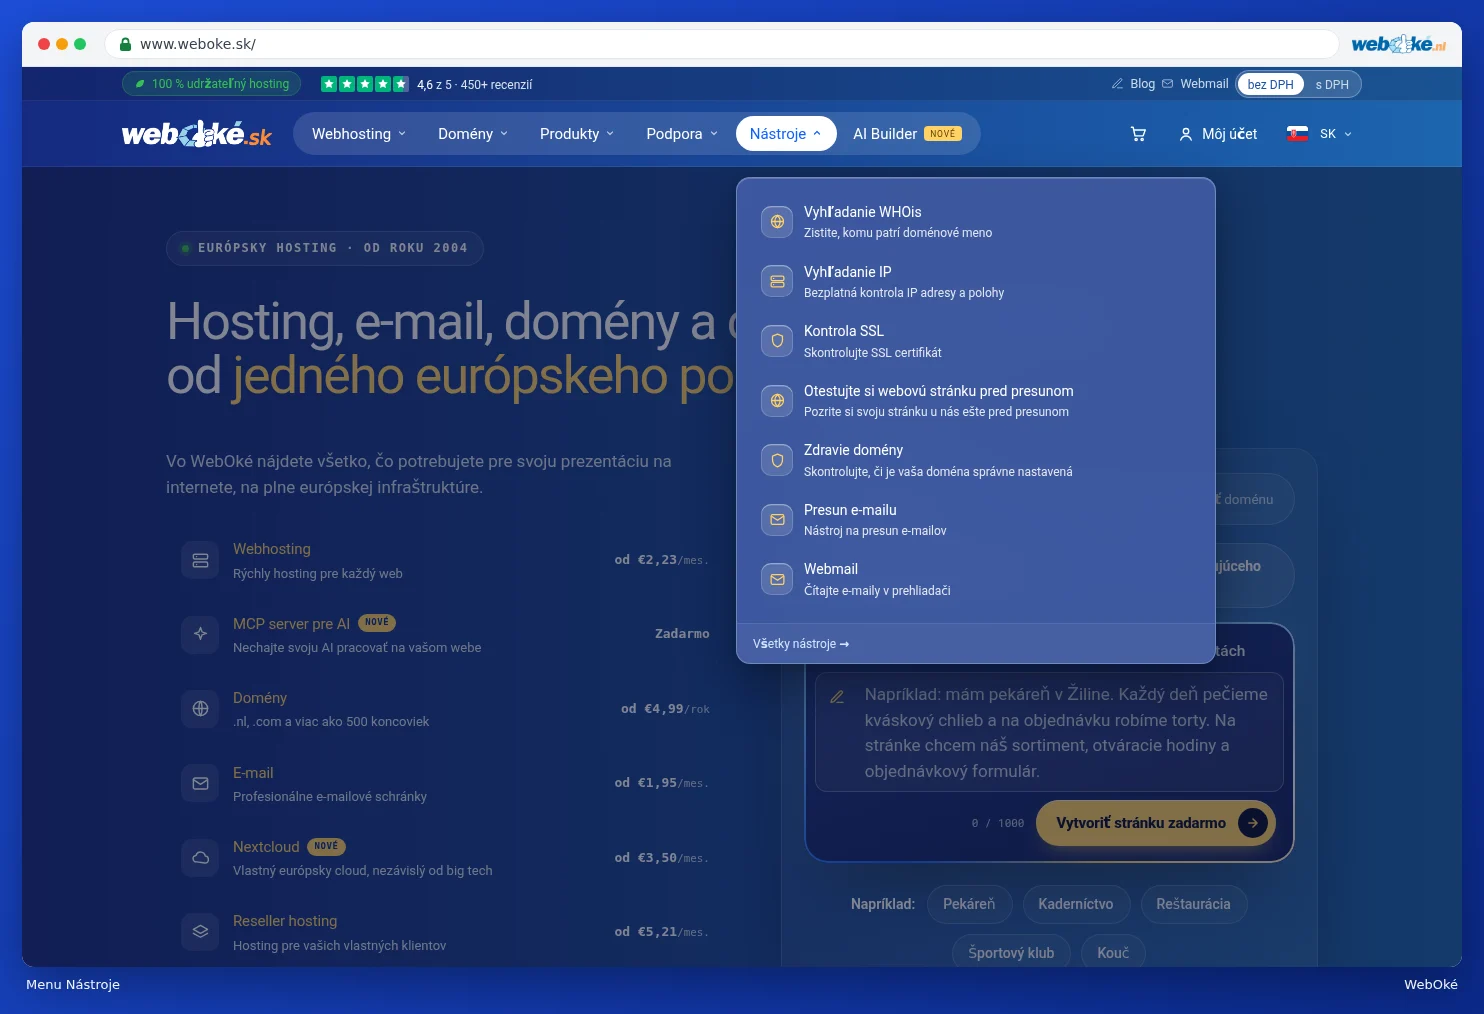The width and height of the screenshot is (1484, 1014).
Task: Switch prices to s DPH
Action: tap(1332, 84)
